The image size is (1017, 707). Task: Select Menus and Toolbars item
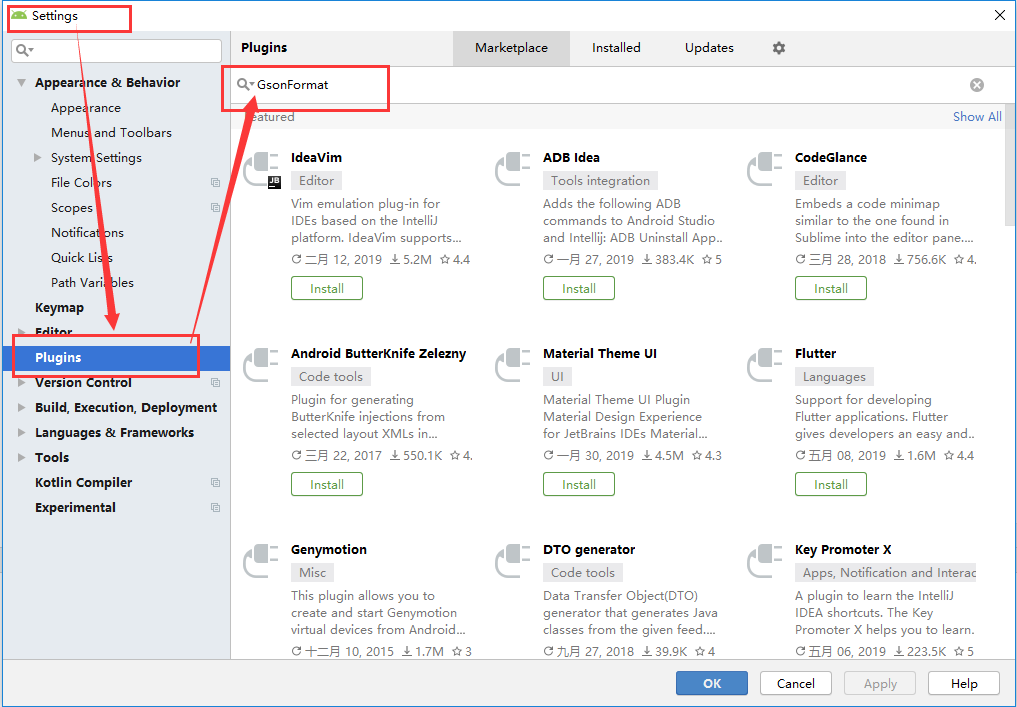(112, 132)
